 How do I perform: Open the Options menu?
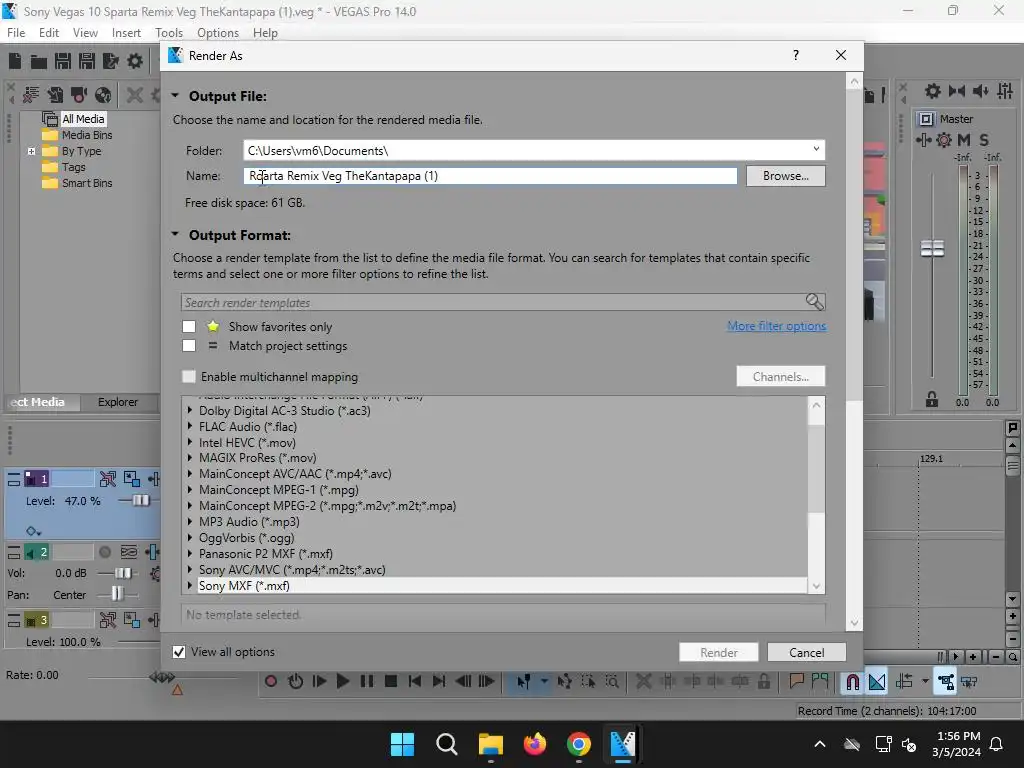[x=217, y=33]
